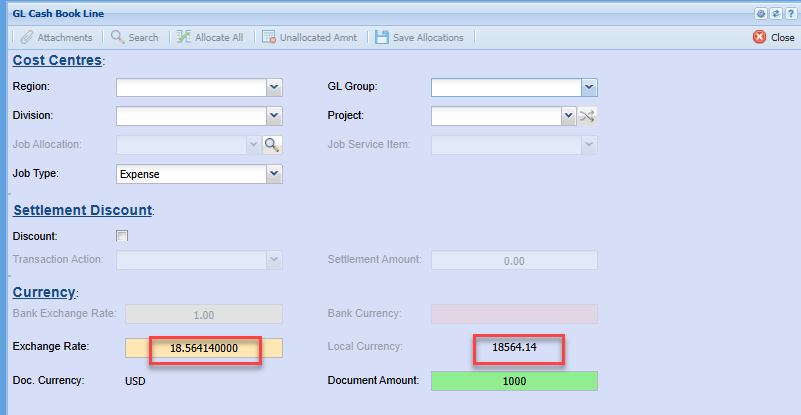
Task: Open Attachments via paperclip icon
Action: [x=27, y=37]
